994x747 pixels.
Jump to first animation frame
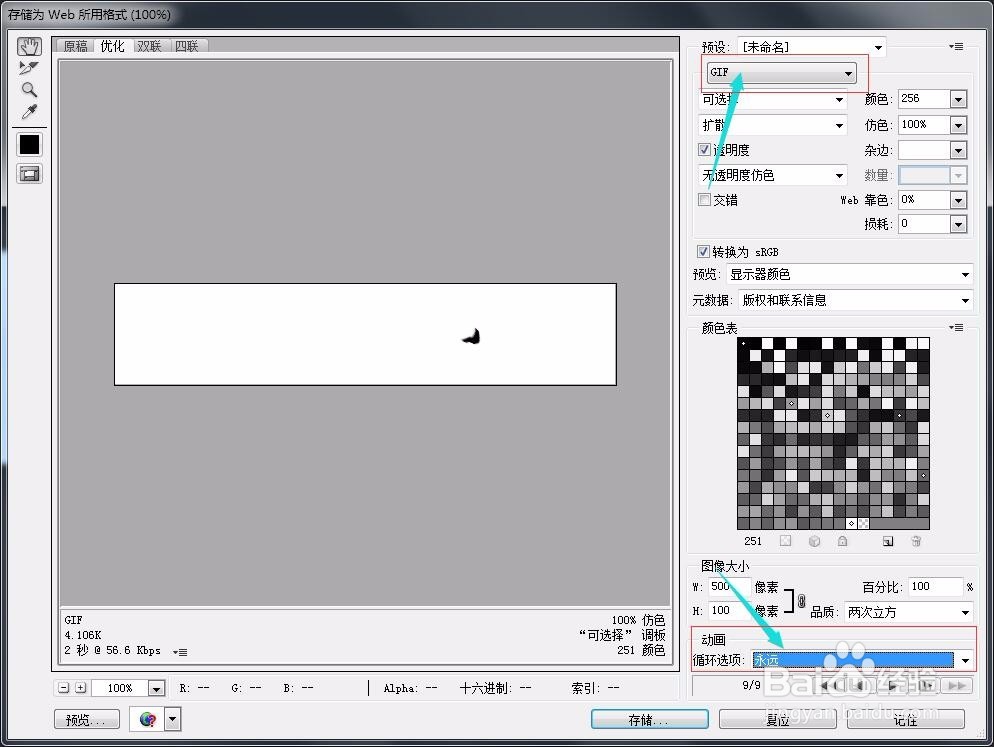click(828, 686)
